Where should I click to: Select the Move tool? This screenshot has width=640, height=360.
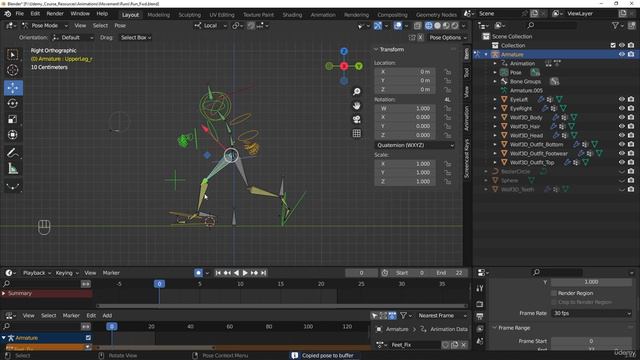click(13, 88)
